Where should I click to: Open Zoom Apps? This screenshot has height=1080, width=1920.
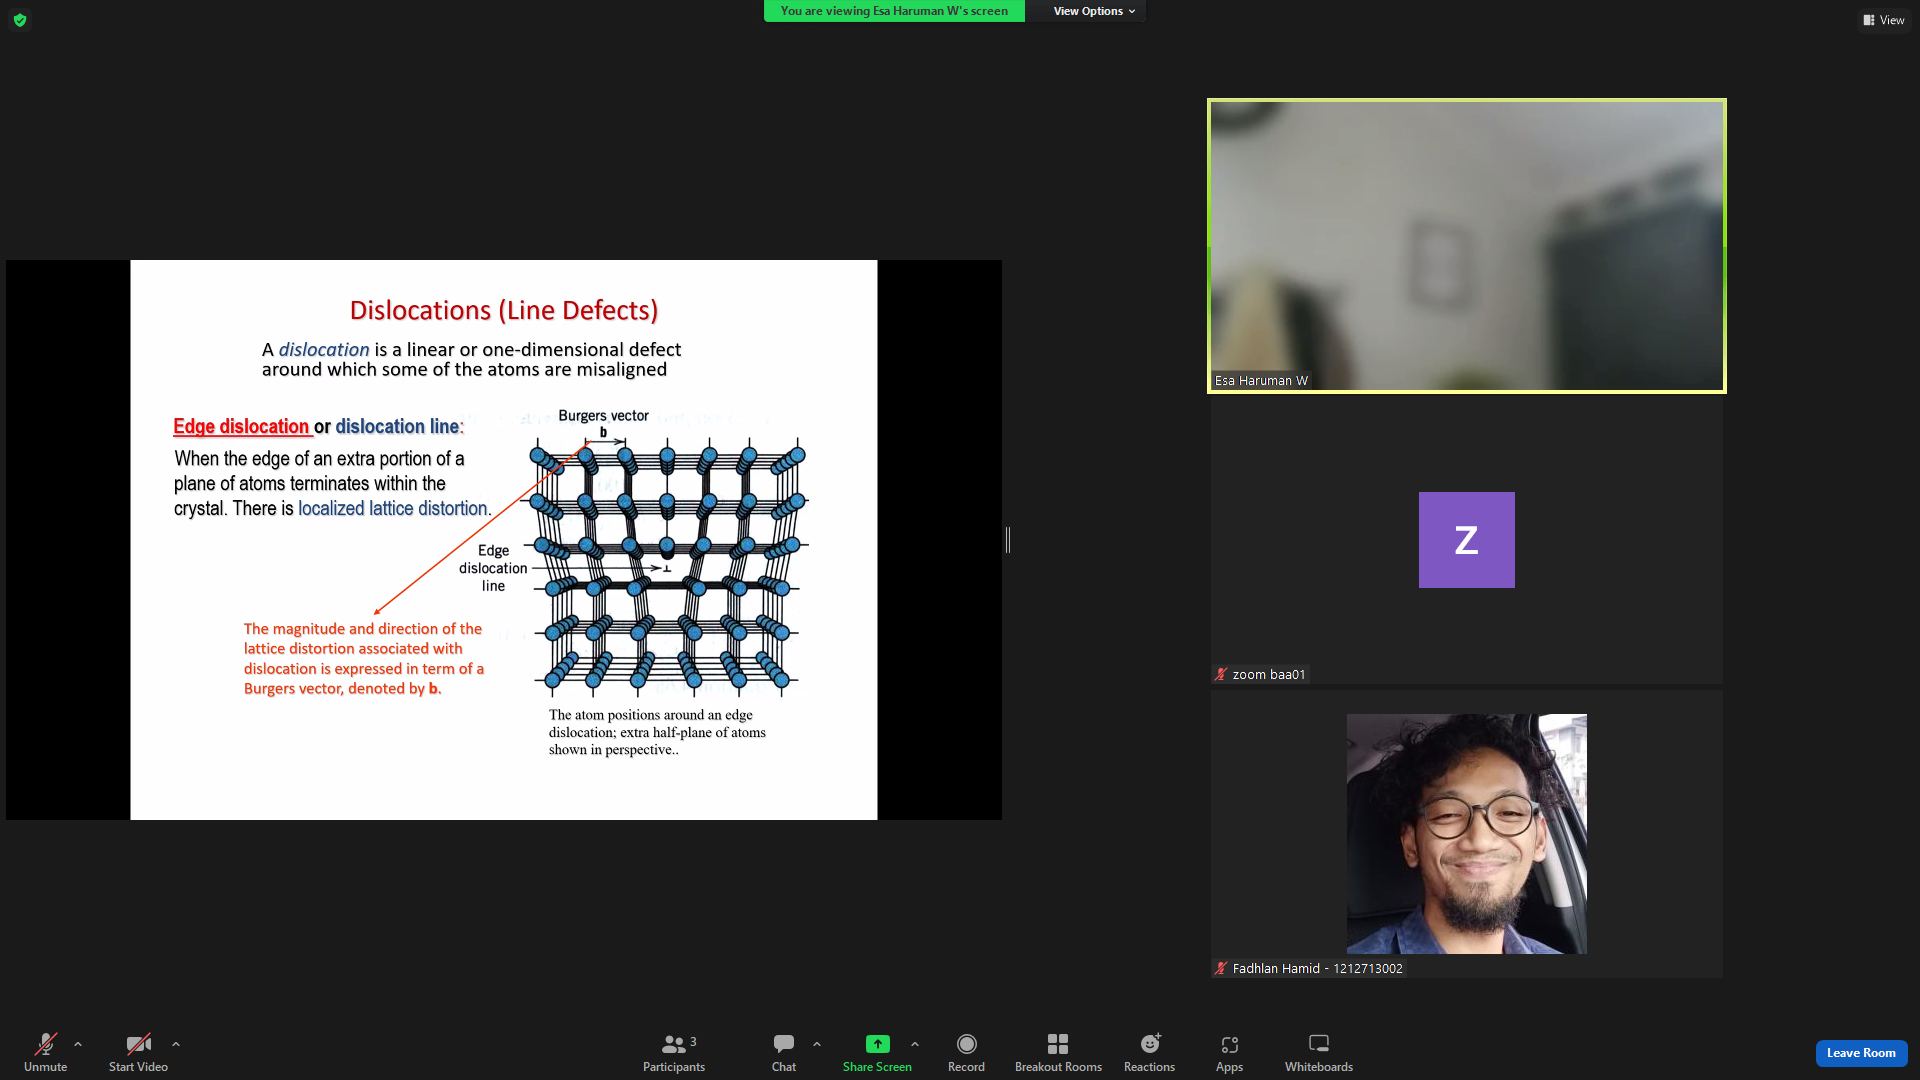pos(1229,1052)
